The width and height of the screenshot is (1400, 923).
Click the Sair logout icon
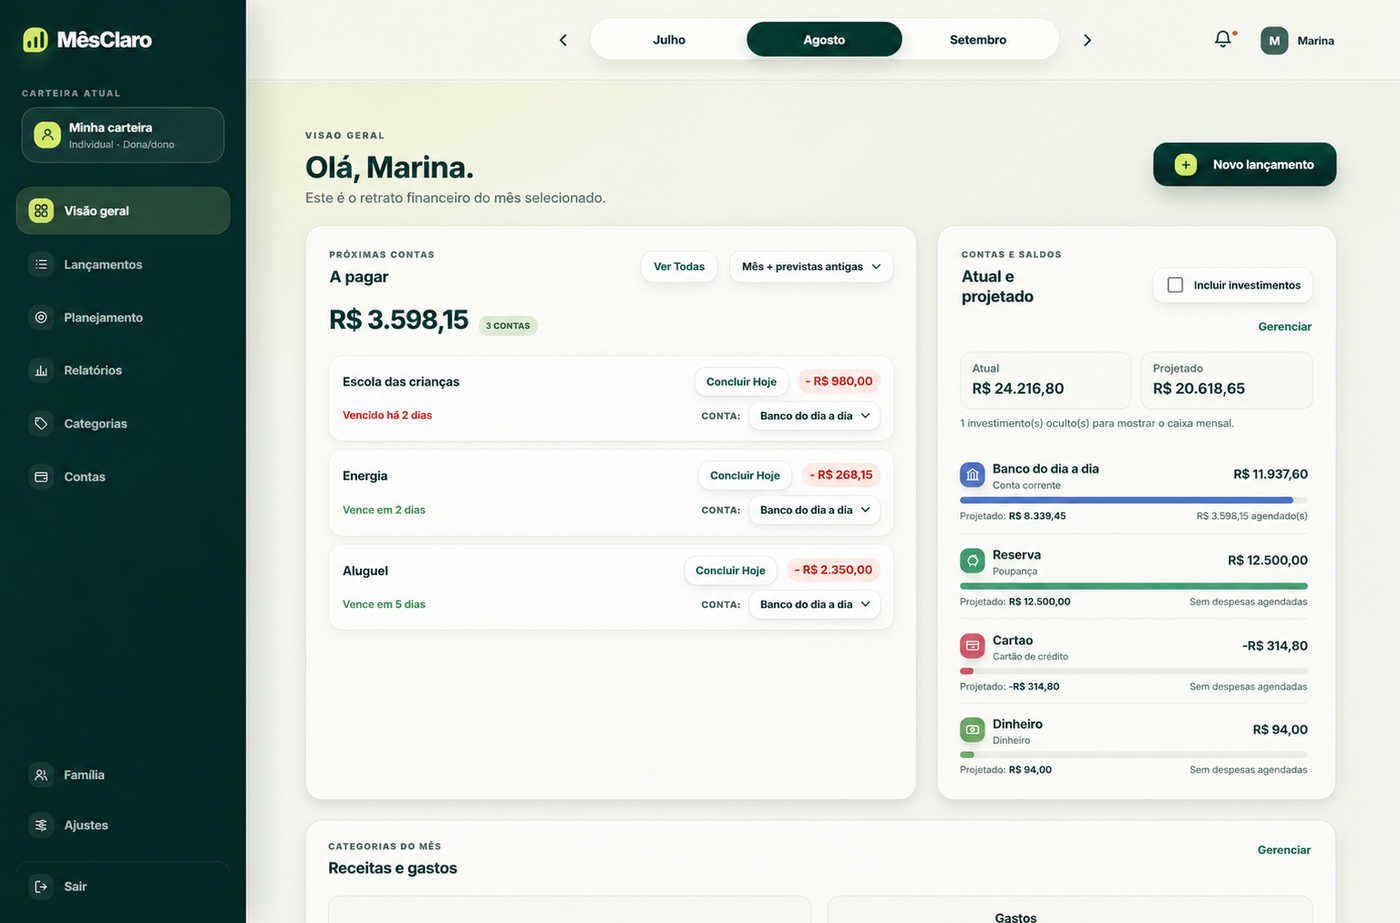pos(41,886)
